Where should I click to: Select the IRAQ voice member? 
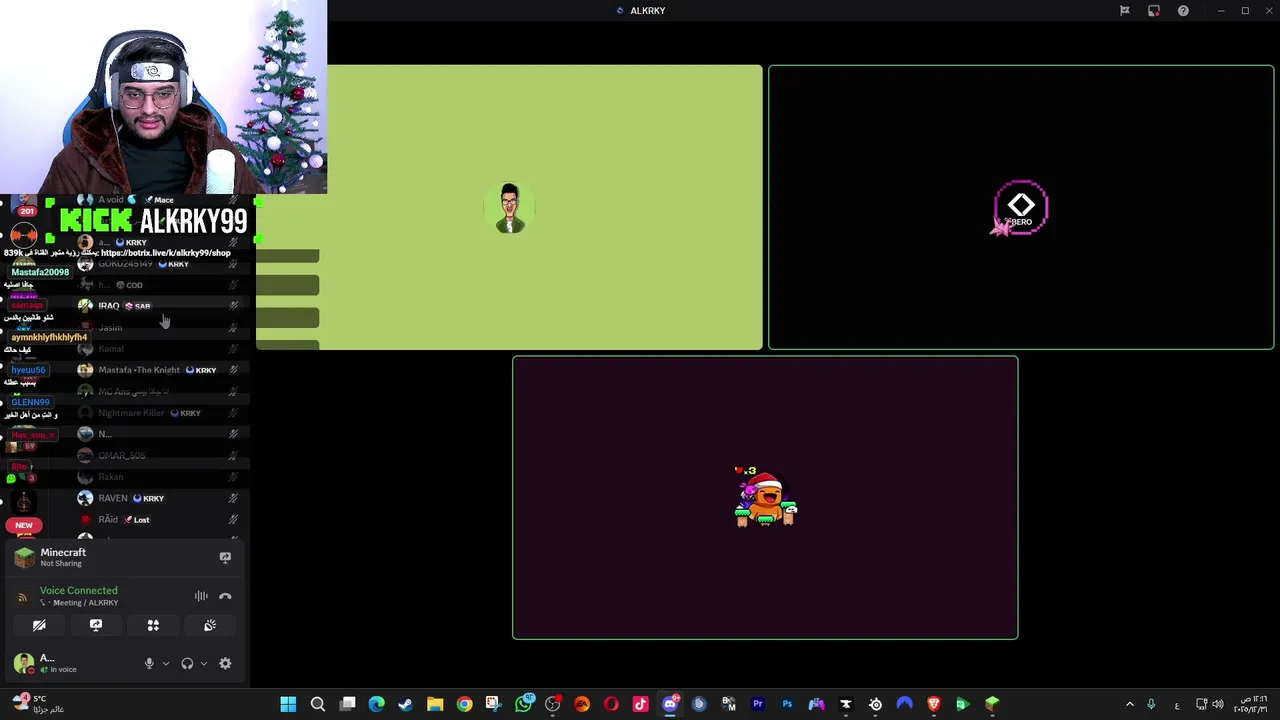click(x=160, y=306)
